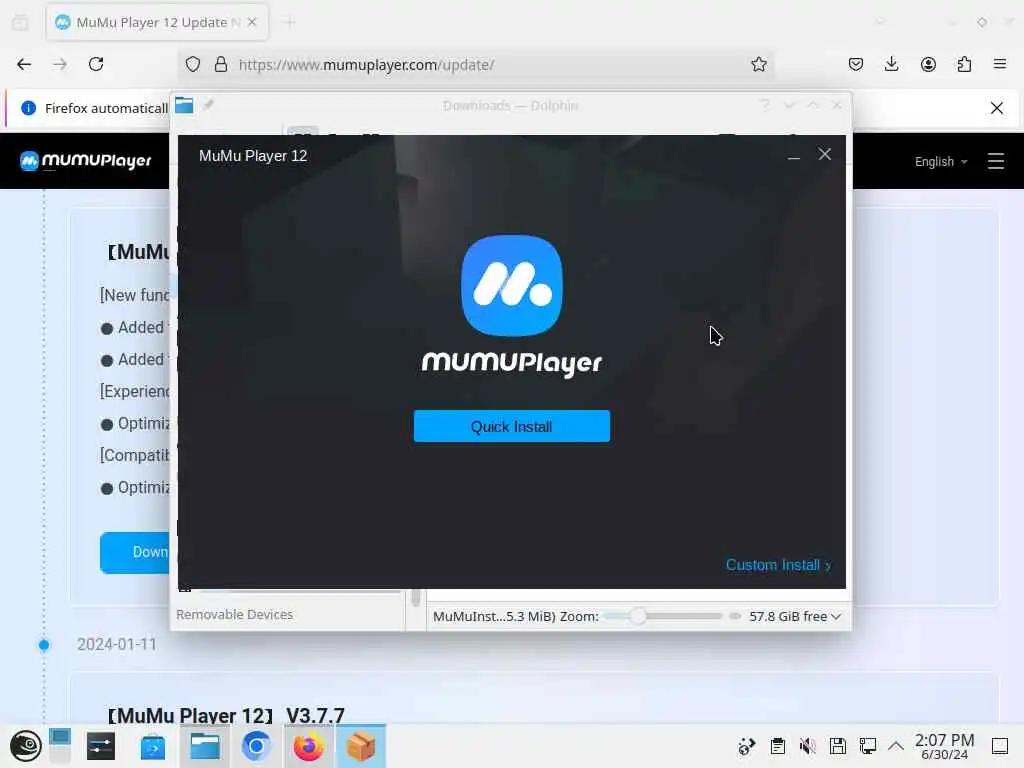Open the openSUSE application launcher
1024x768 pixels.
[25, 746]
